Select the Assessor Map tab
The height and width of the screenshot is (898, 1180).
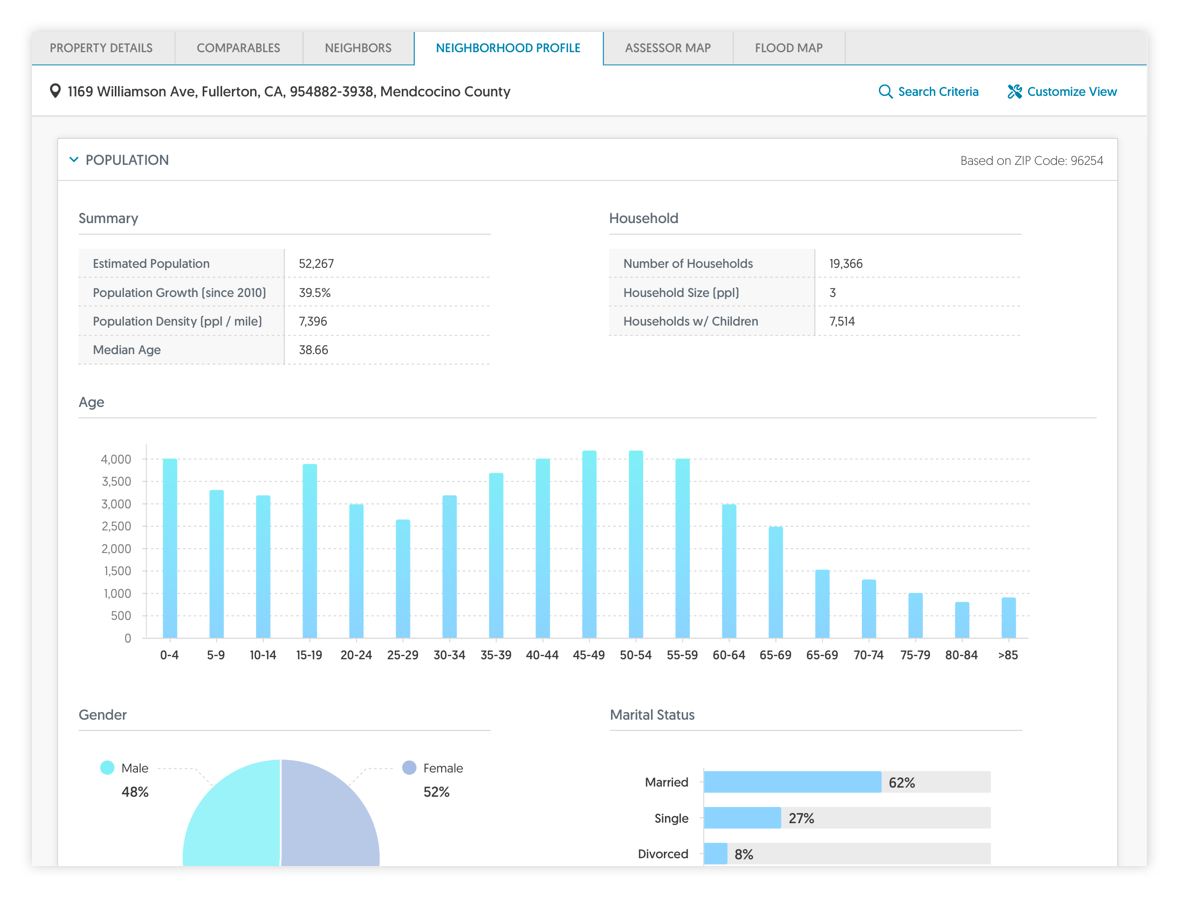pyautogui.click(x=668, y=48)
